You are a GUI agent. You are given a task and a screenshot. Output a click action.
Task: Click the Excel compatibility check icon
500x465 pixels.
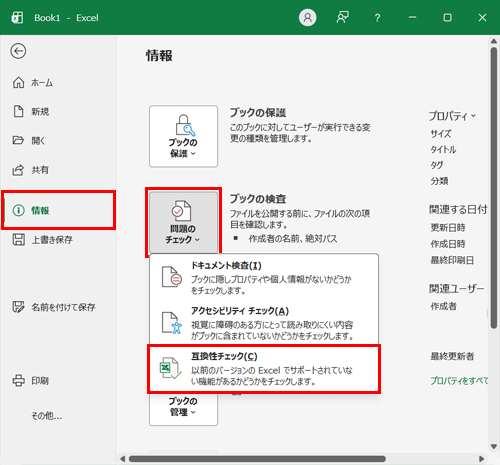170,368
